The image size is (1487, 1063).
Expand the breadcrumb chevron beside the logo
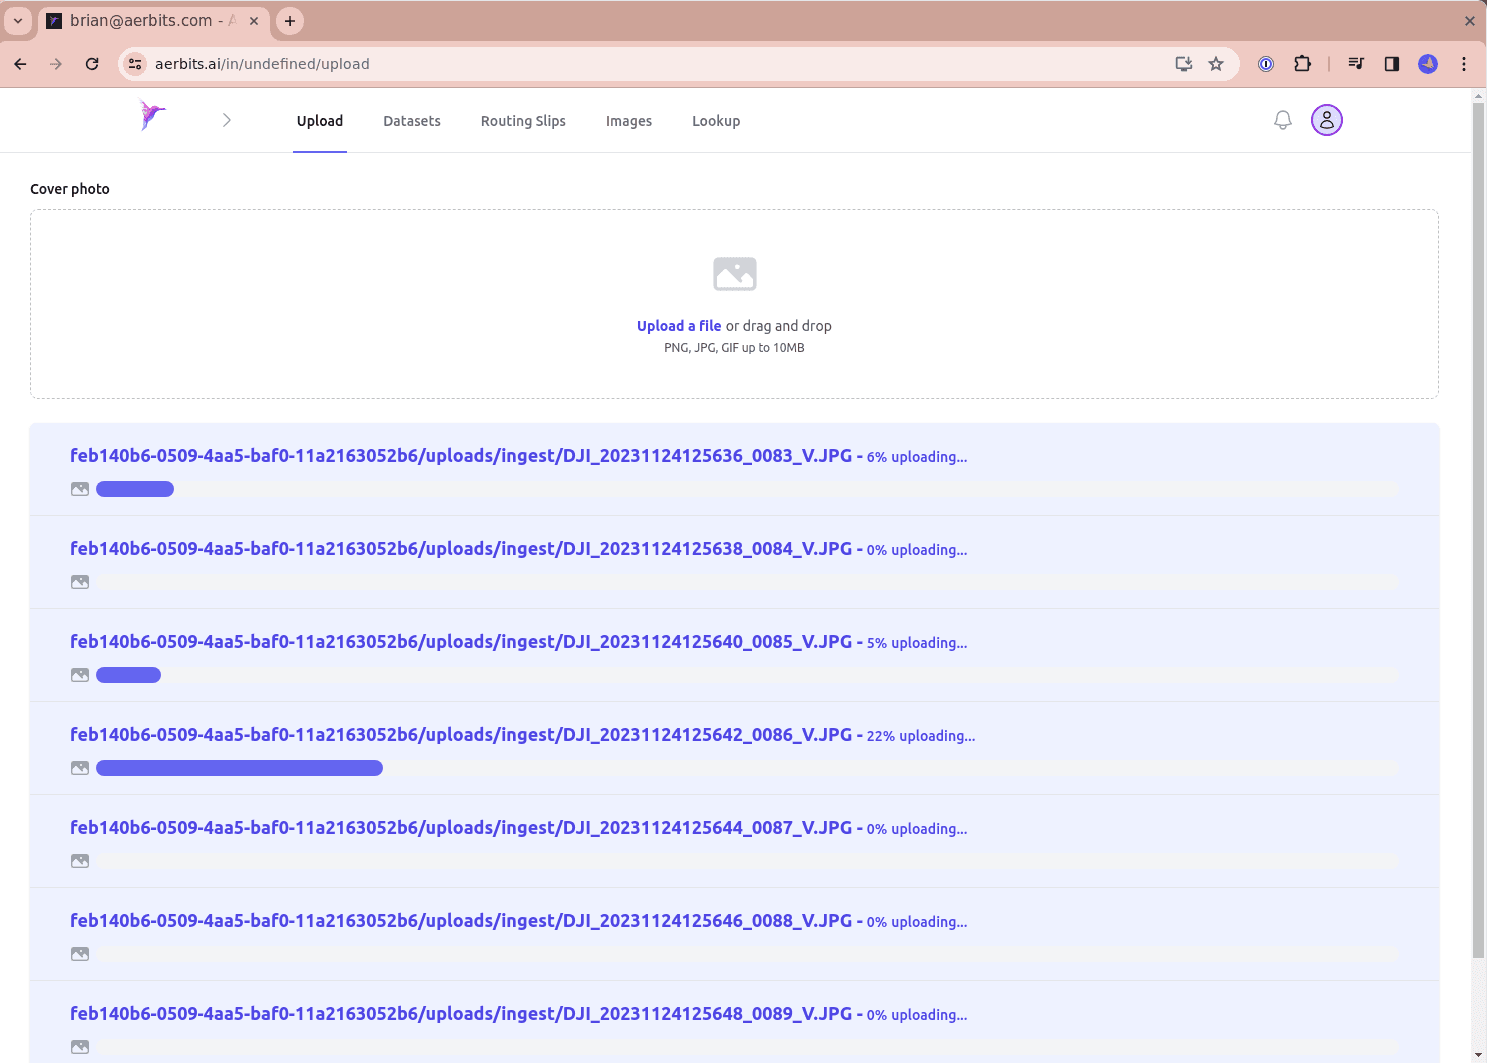[227, 119]
